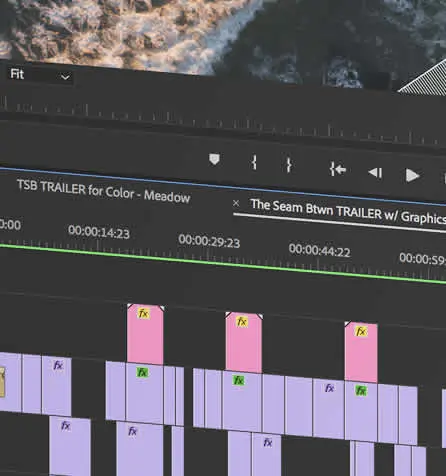Click the Mark In bracket icon
The image size is (446, 476).
coord(254,162)
